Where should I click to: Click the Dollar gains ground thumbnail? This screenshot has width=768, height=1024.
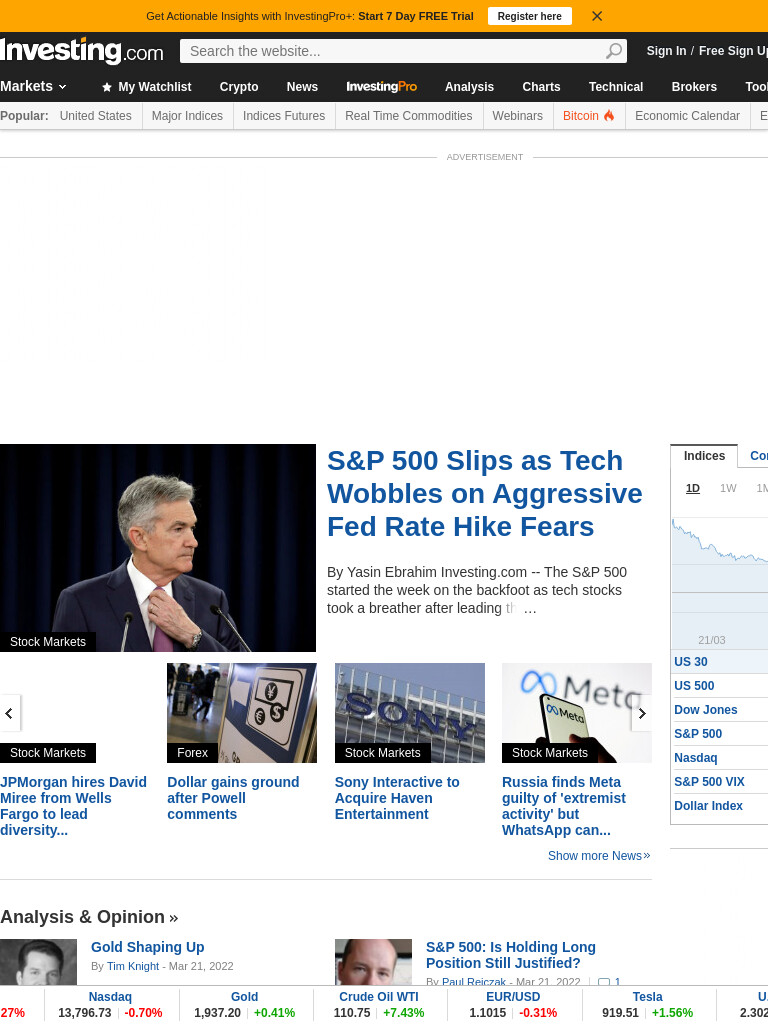tap(242, 713)
